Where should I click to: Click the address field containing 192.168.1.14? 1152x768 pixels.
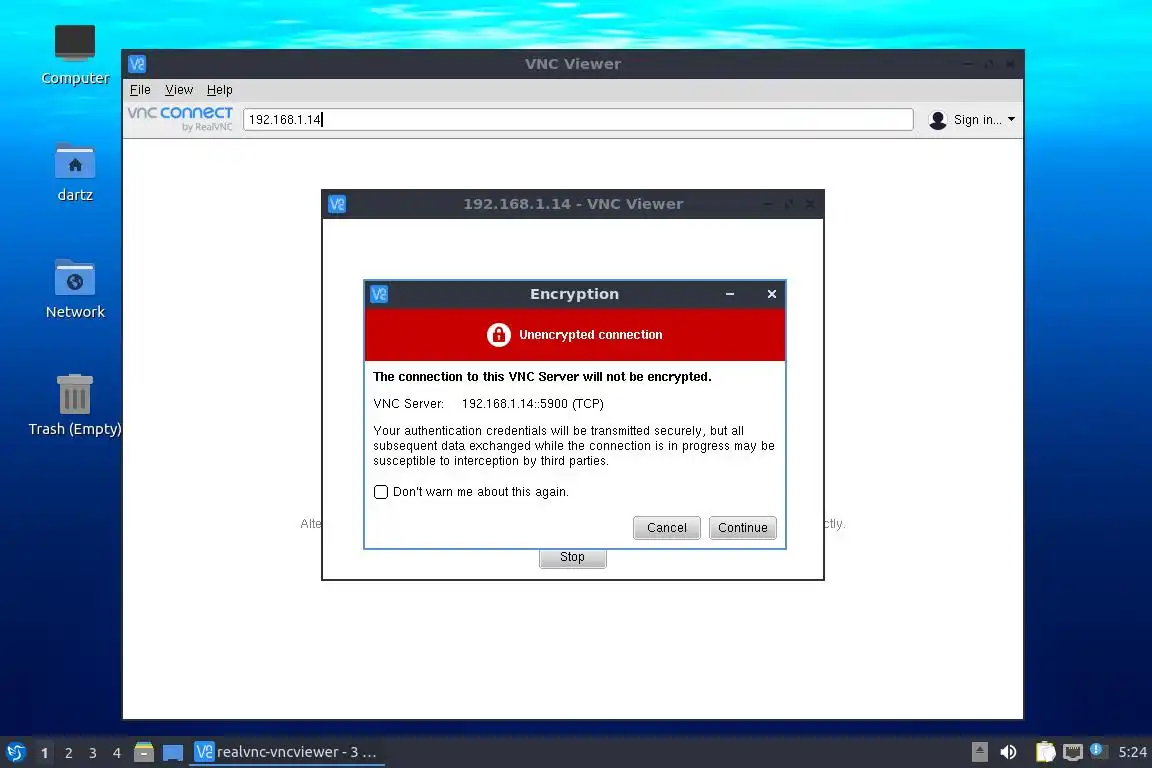(x=578, y=119)
